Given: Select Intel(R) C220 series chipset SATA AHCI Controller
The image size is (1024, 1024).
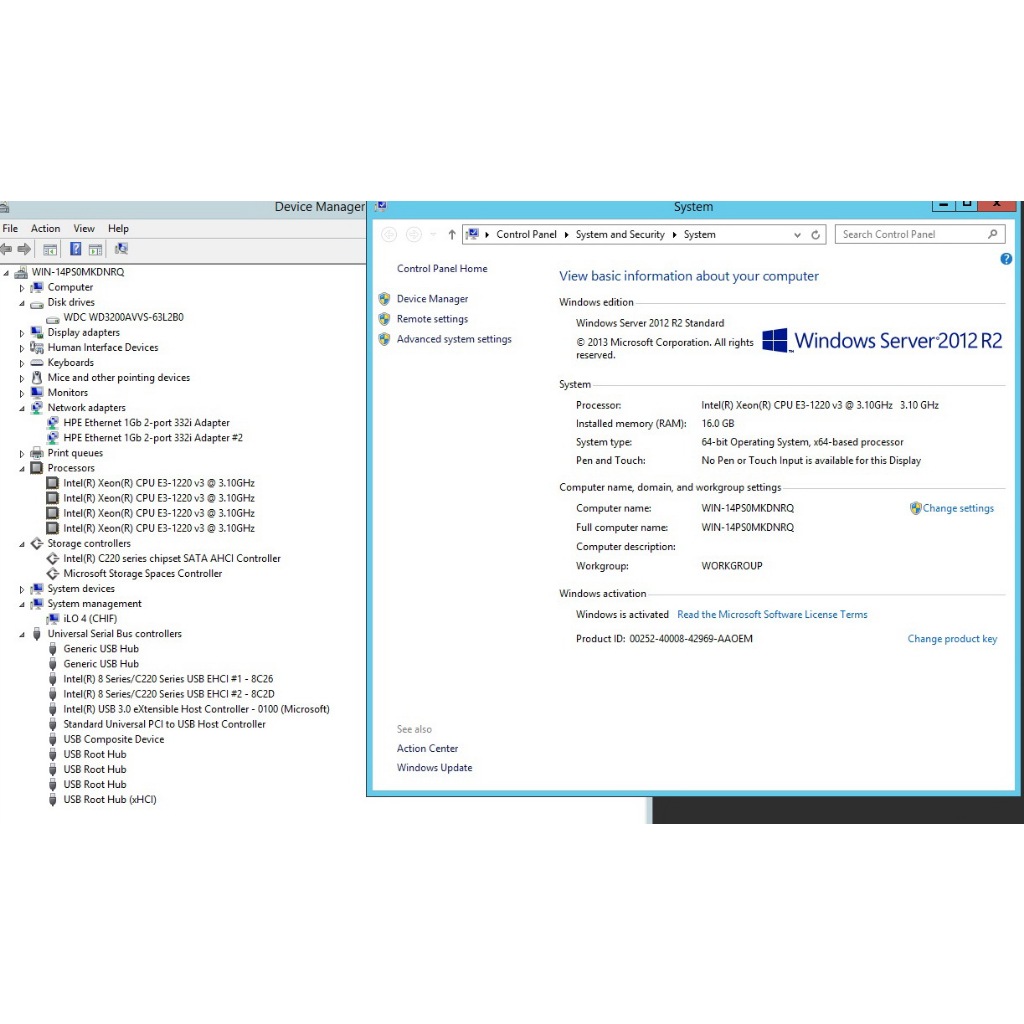Looking at the screenshot, I should pos(172,558).
